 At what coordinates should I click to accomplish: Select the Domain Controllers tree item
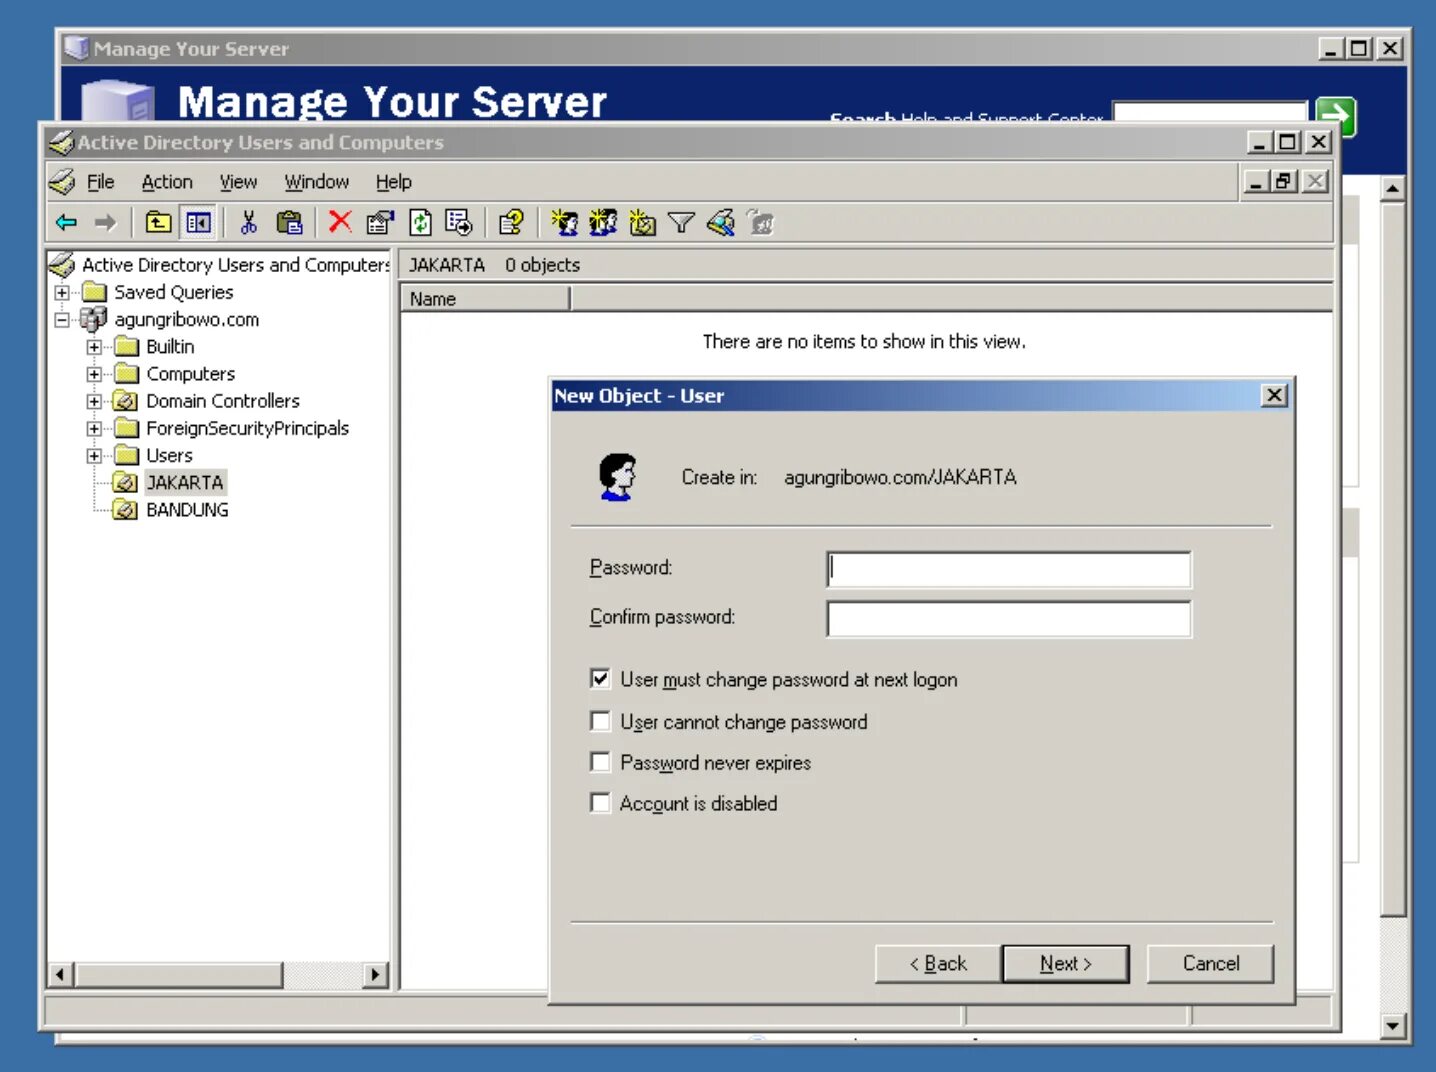223,401
